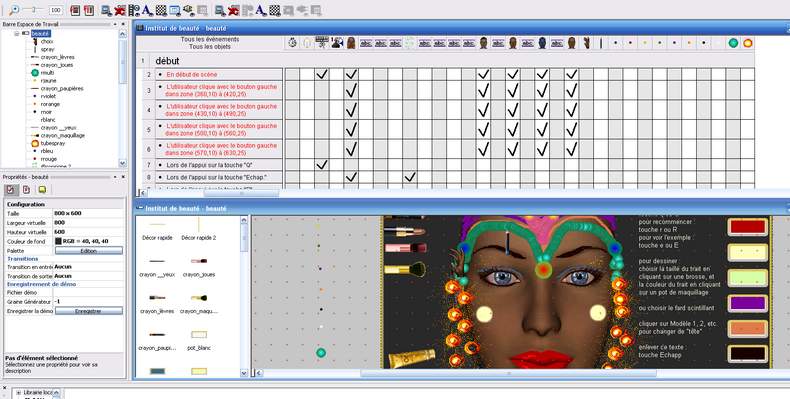Click the timer object icon in event editor header
790x399 pixels.
coord(292,43)
